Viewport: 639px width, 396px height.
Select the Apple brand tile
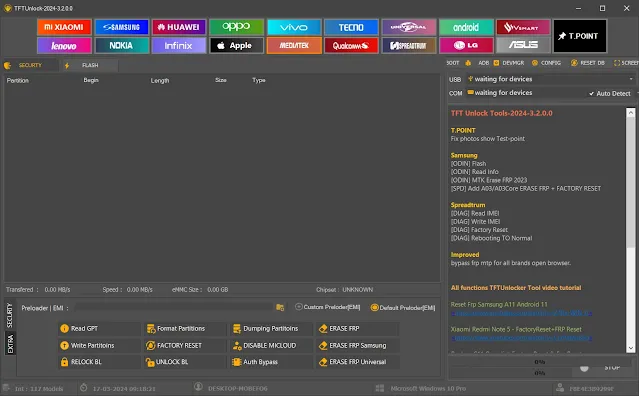[236, 46]
